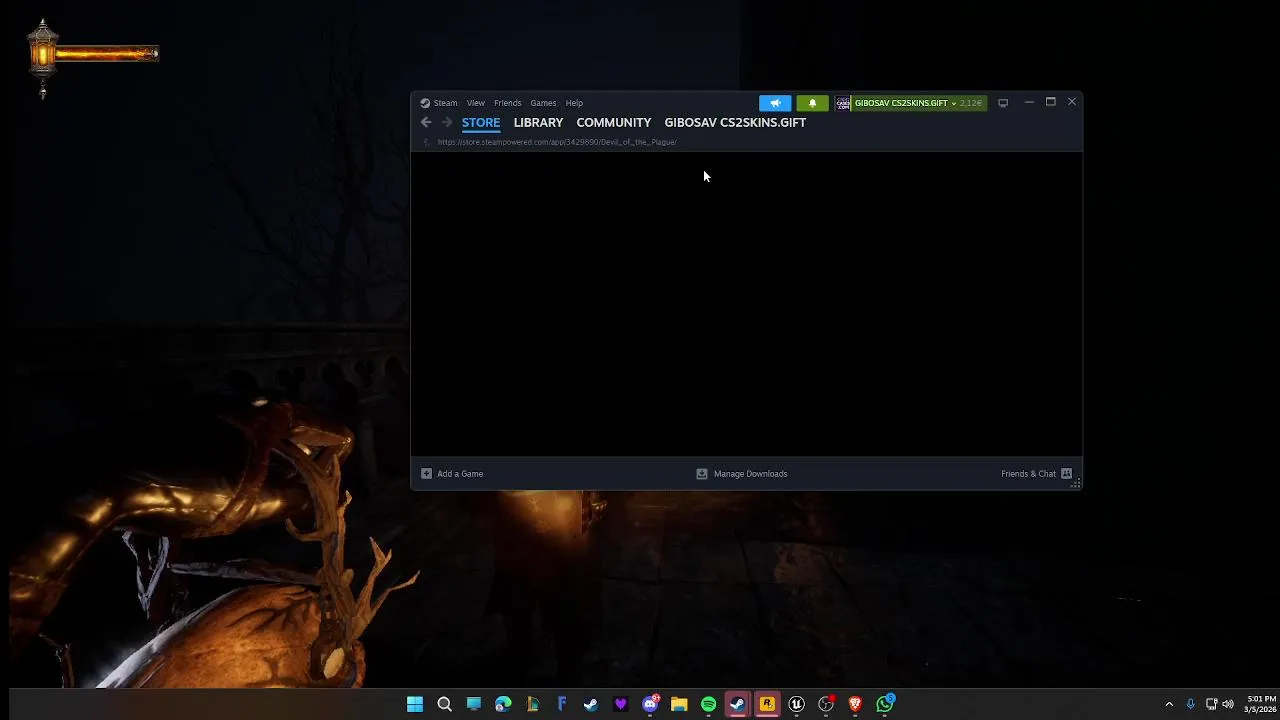Open taskbar Search magnifier
The width and height of the screenshot is (1280, 720).
click(444, 704)
